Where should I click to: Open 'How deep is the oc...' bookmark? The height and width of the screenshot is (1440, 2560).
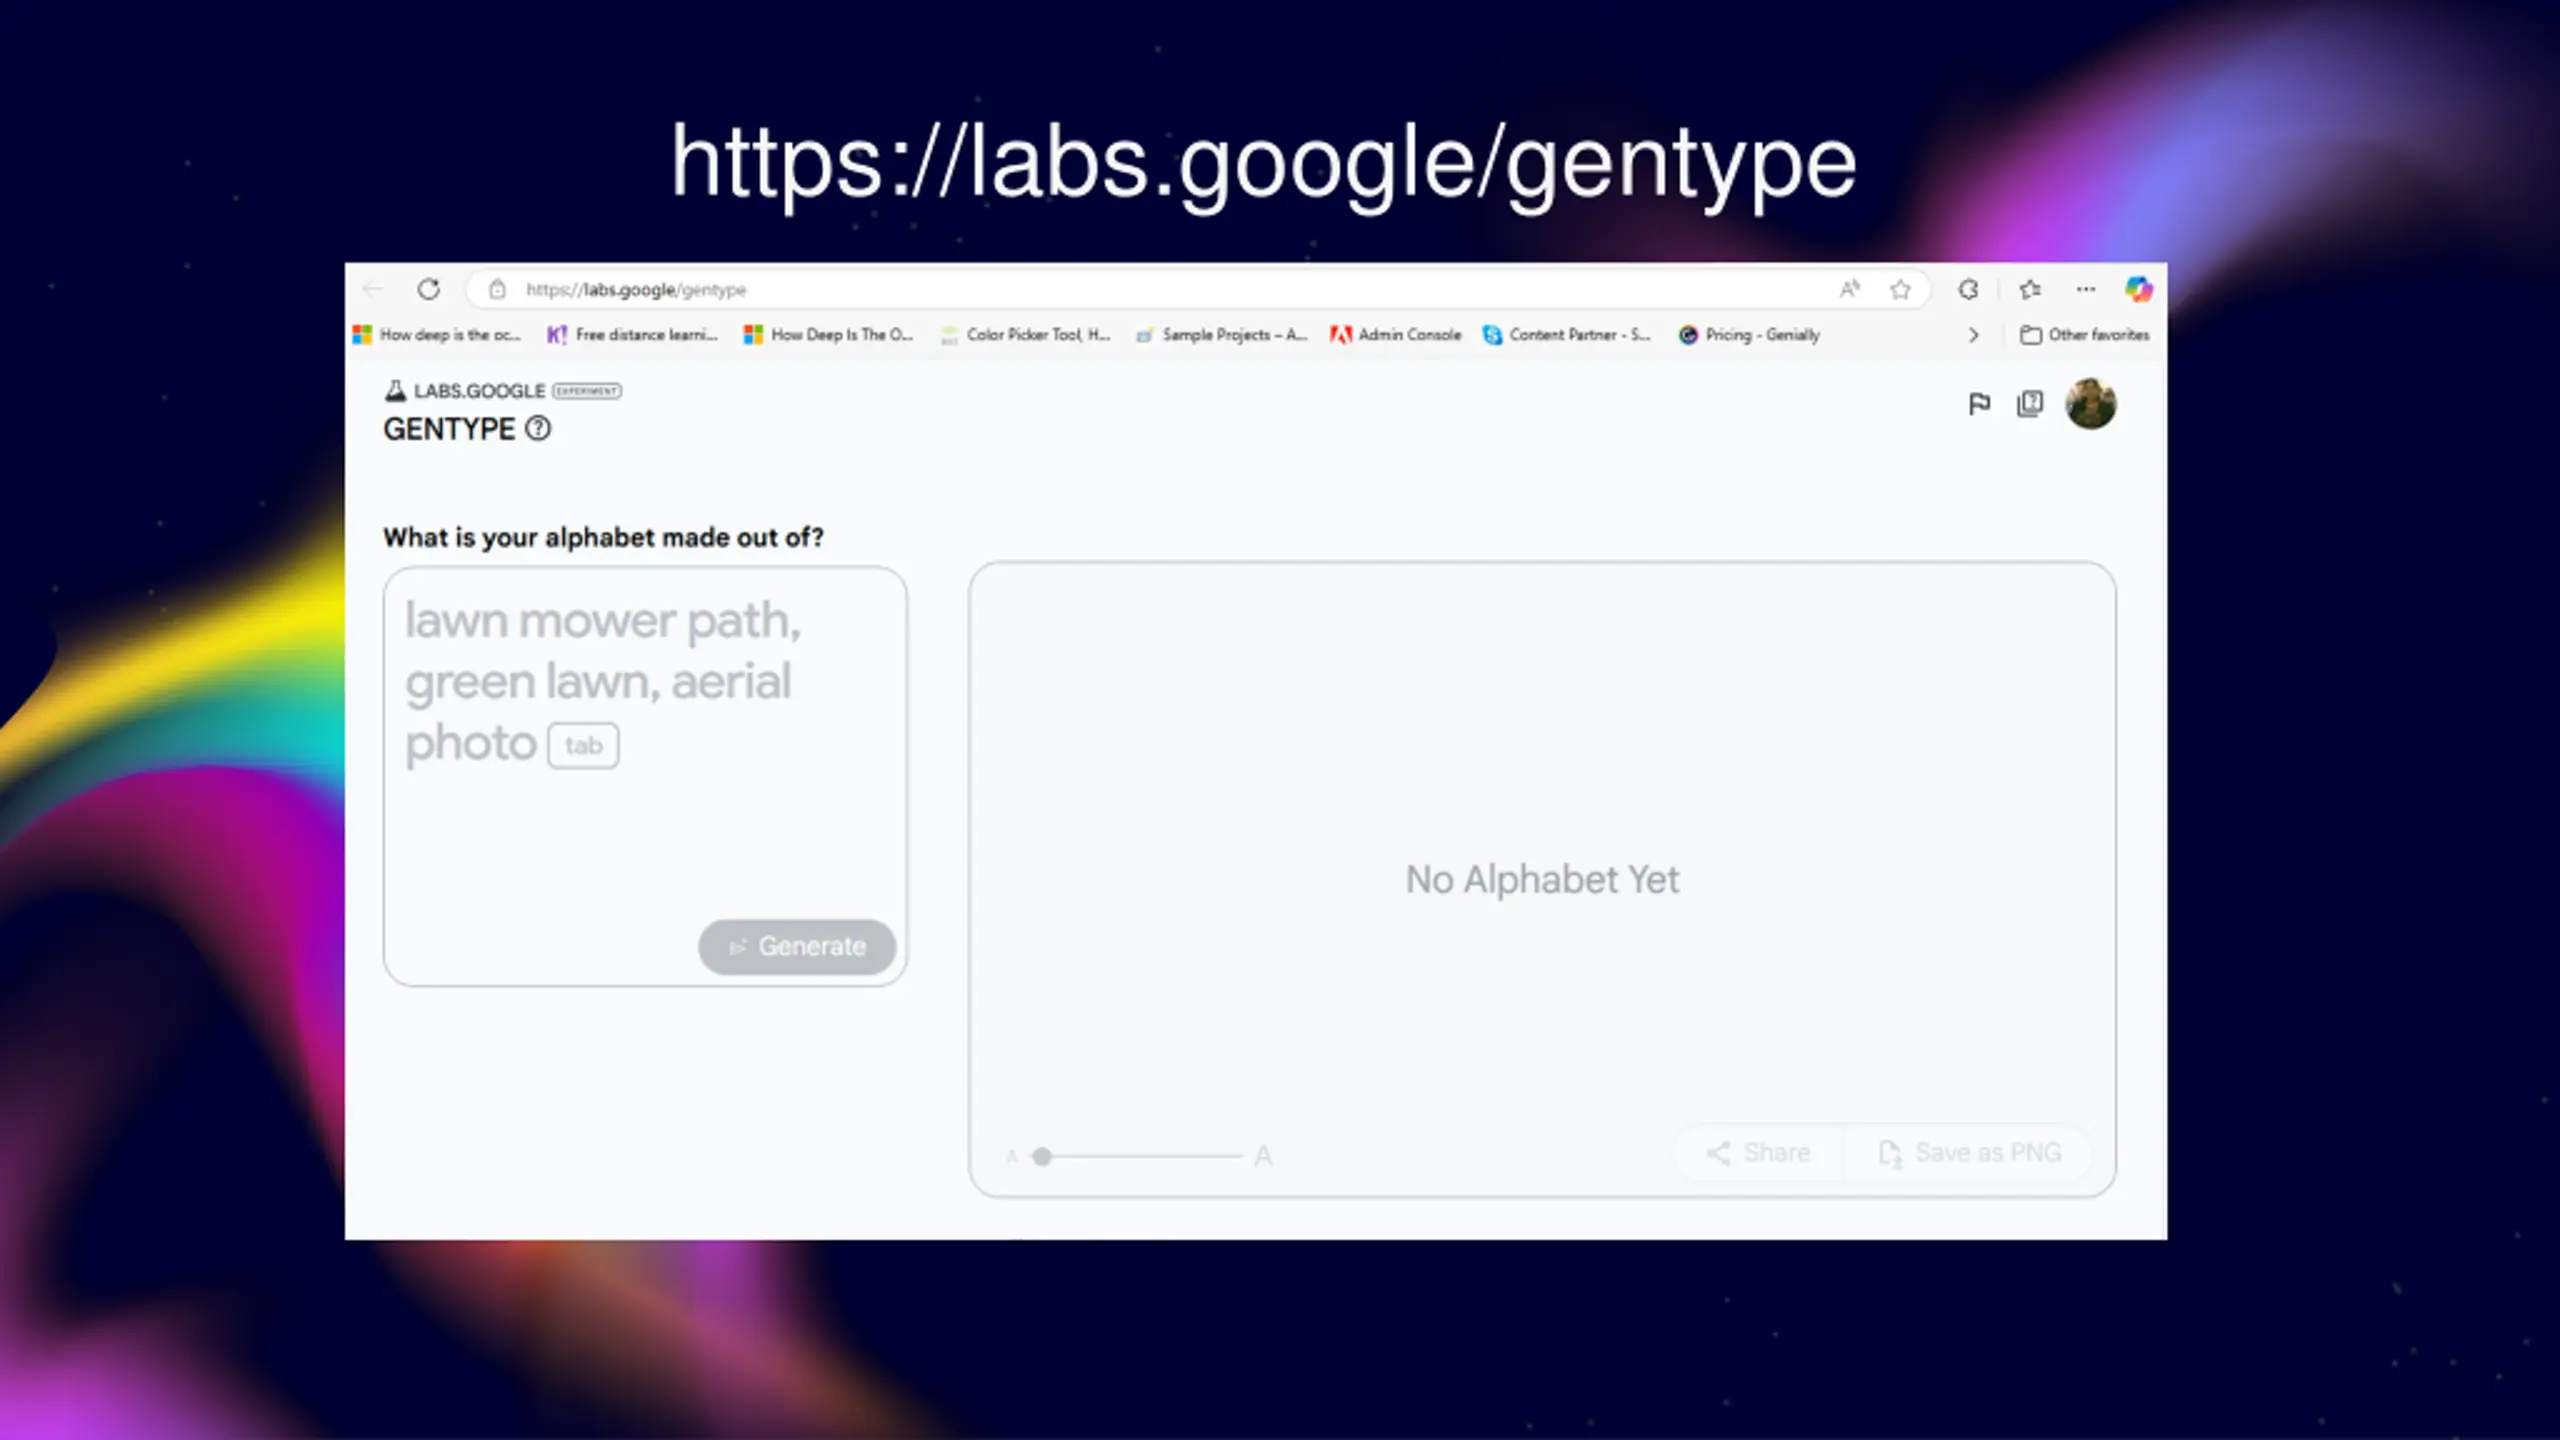(x=437, y=335)
